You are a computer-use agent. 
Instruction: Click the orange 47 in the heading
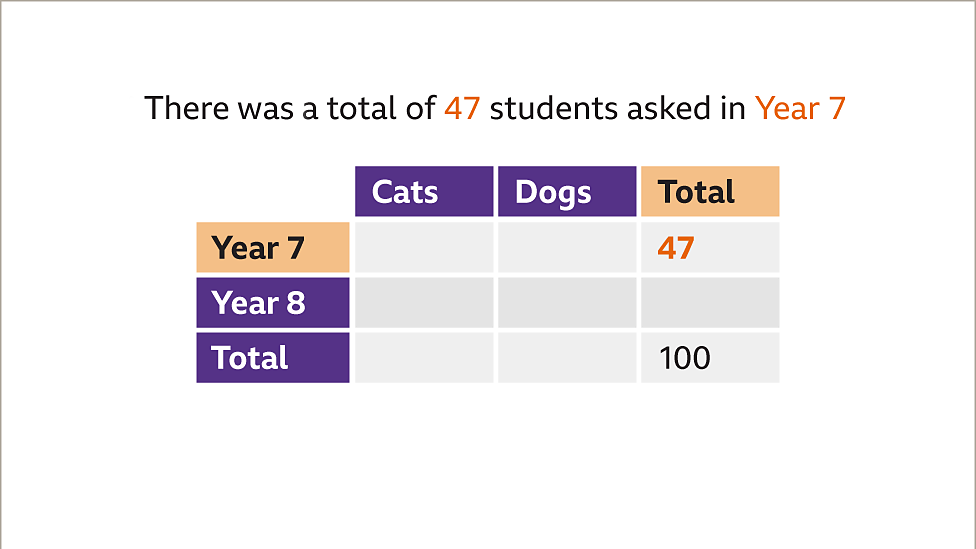[x=463, y=108]
